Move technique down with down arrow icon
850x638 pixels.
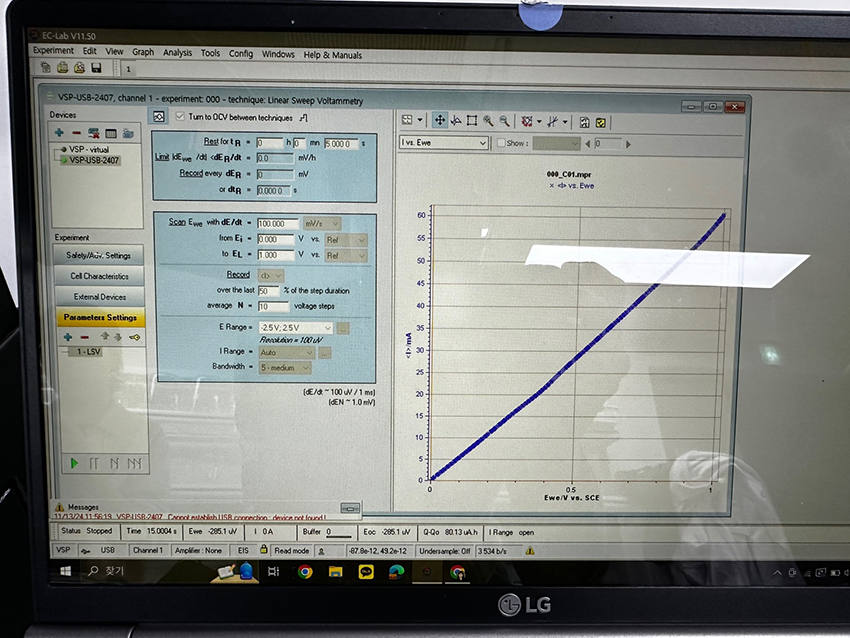(x=118, y=337)
